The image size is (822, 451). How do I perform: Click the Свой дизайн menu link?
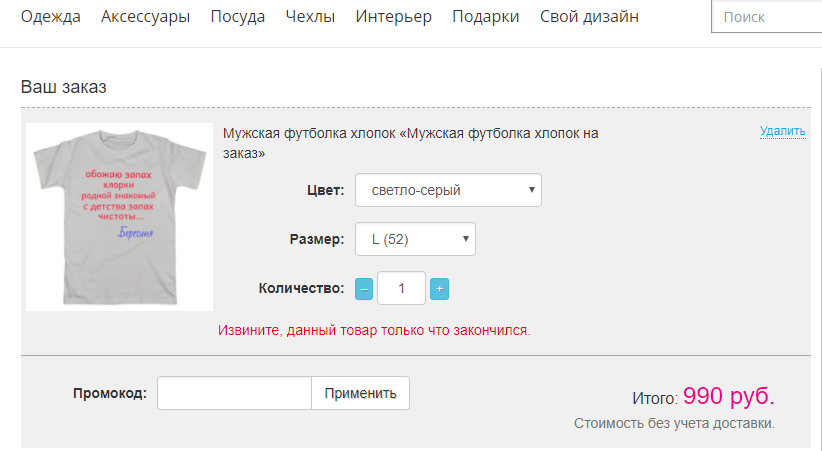point(589,17)
